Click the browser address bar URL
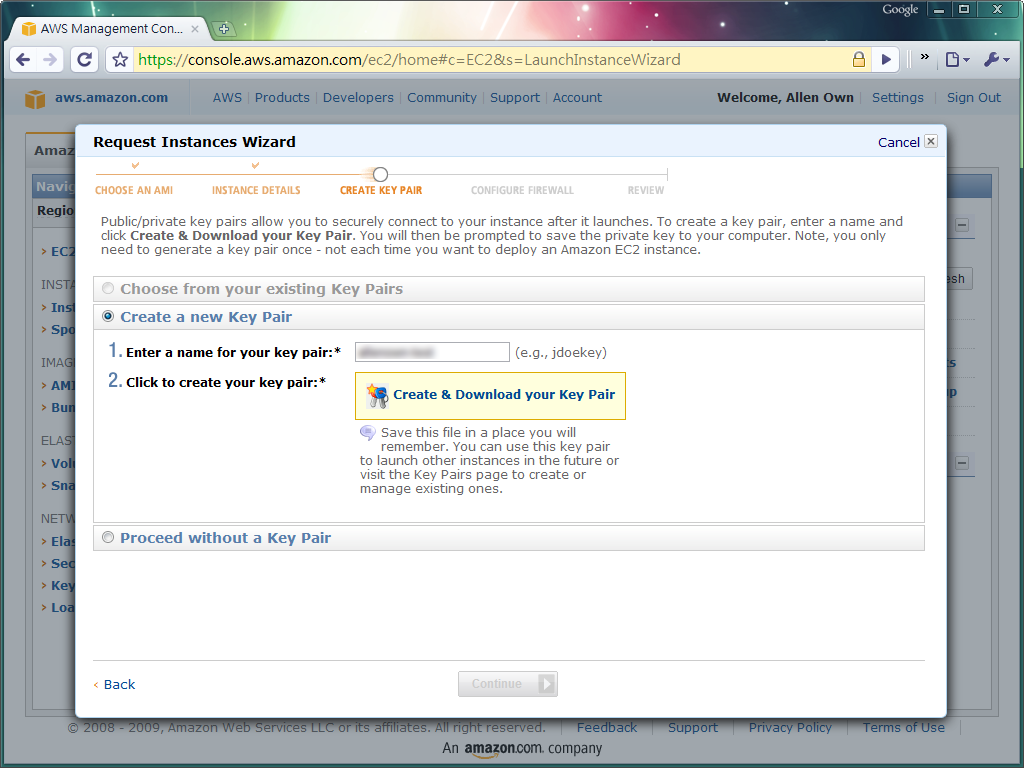The width and height of the screenshot is (1024, 768). pos(409,60)
